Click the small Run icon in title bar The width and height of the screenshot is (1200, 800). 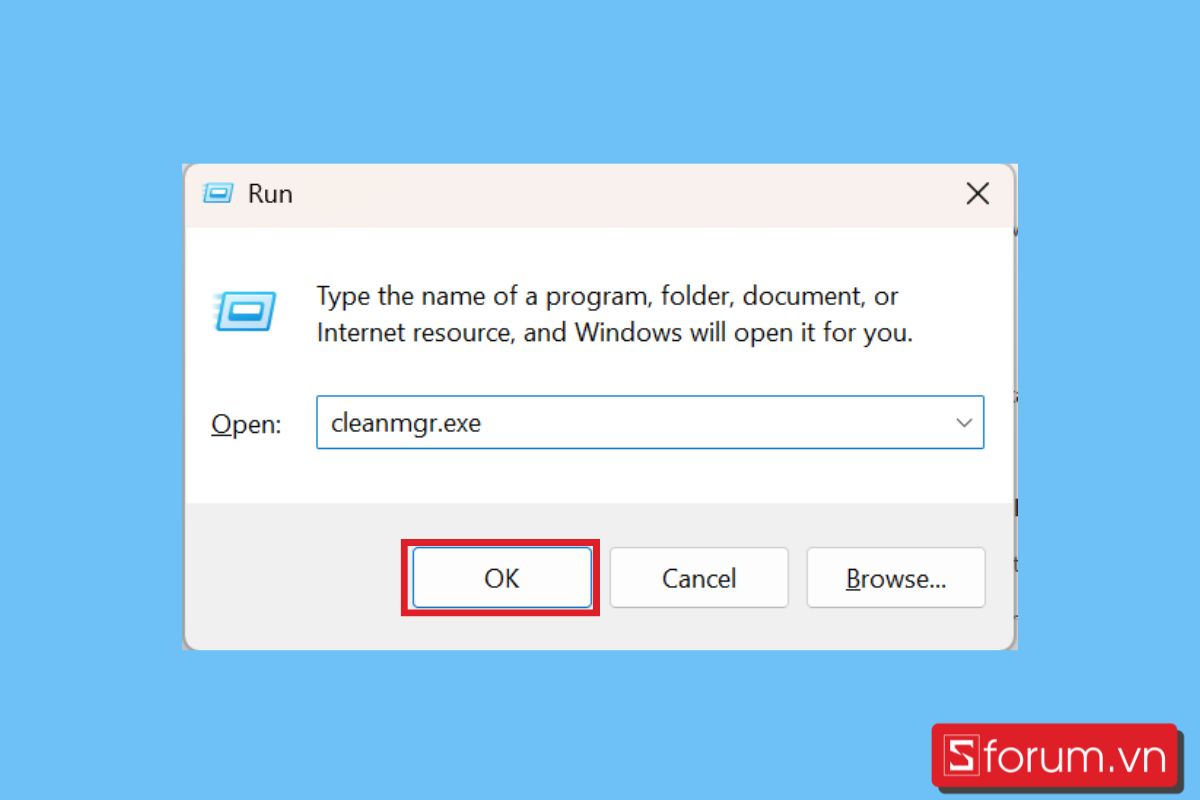[x=218, y=193]
